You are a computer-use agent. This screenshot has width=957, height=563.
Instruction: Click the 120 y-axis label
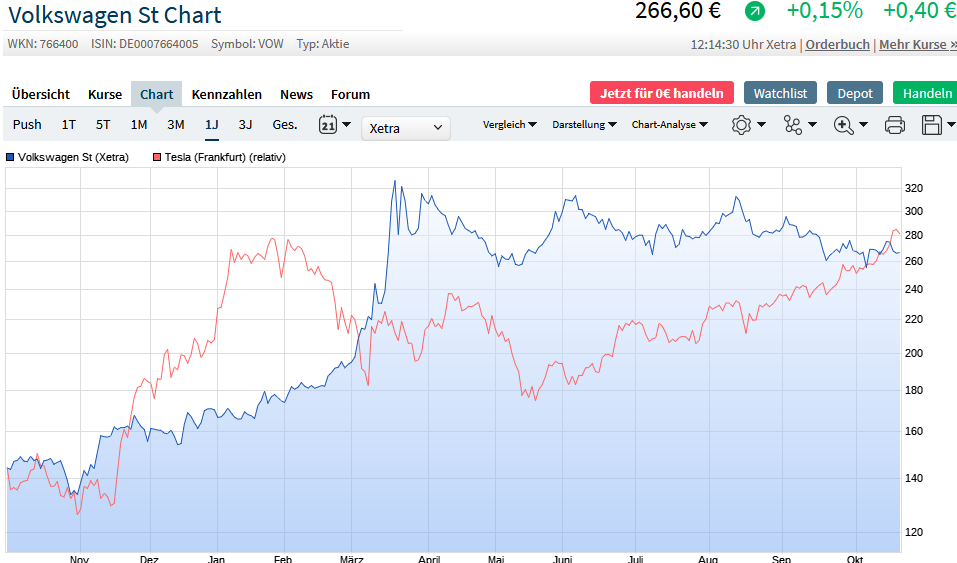coord(914,532)
